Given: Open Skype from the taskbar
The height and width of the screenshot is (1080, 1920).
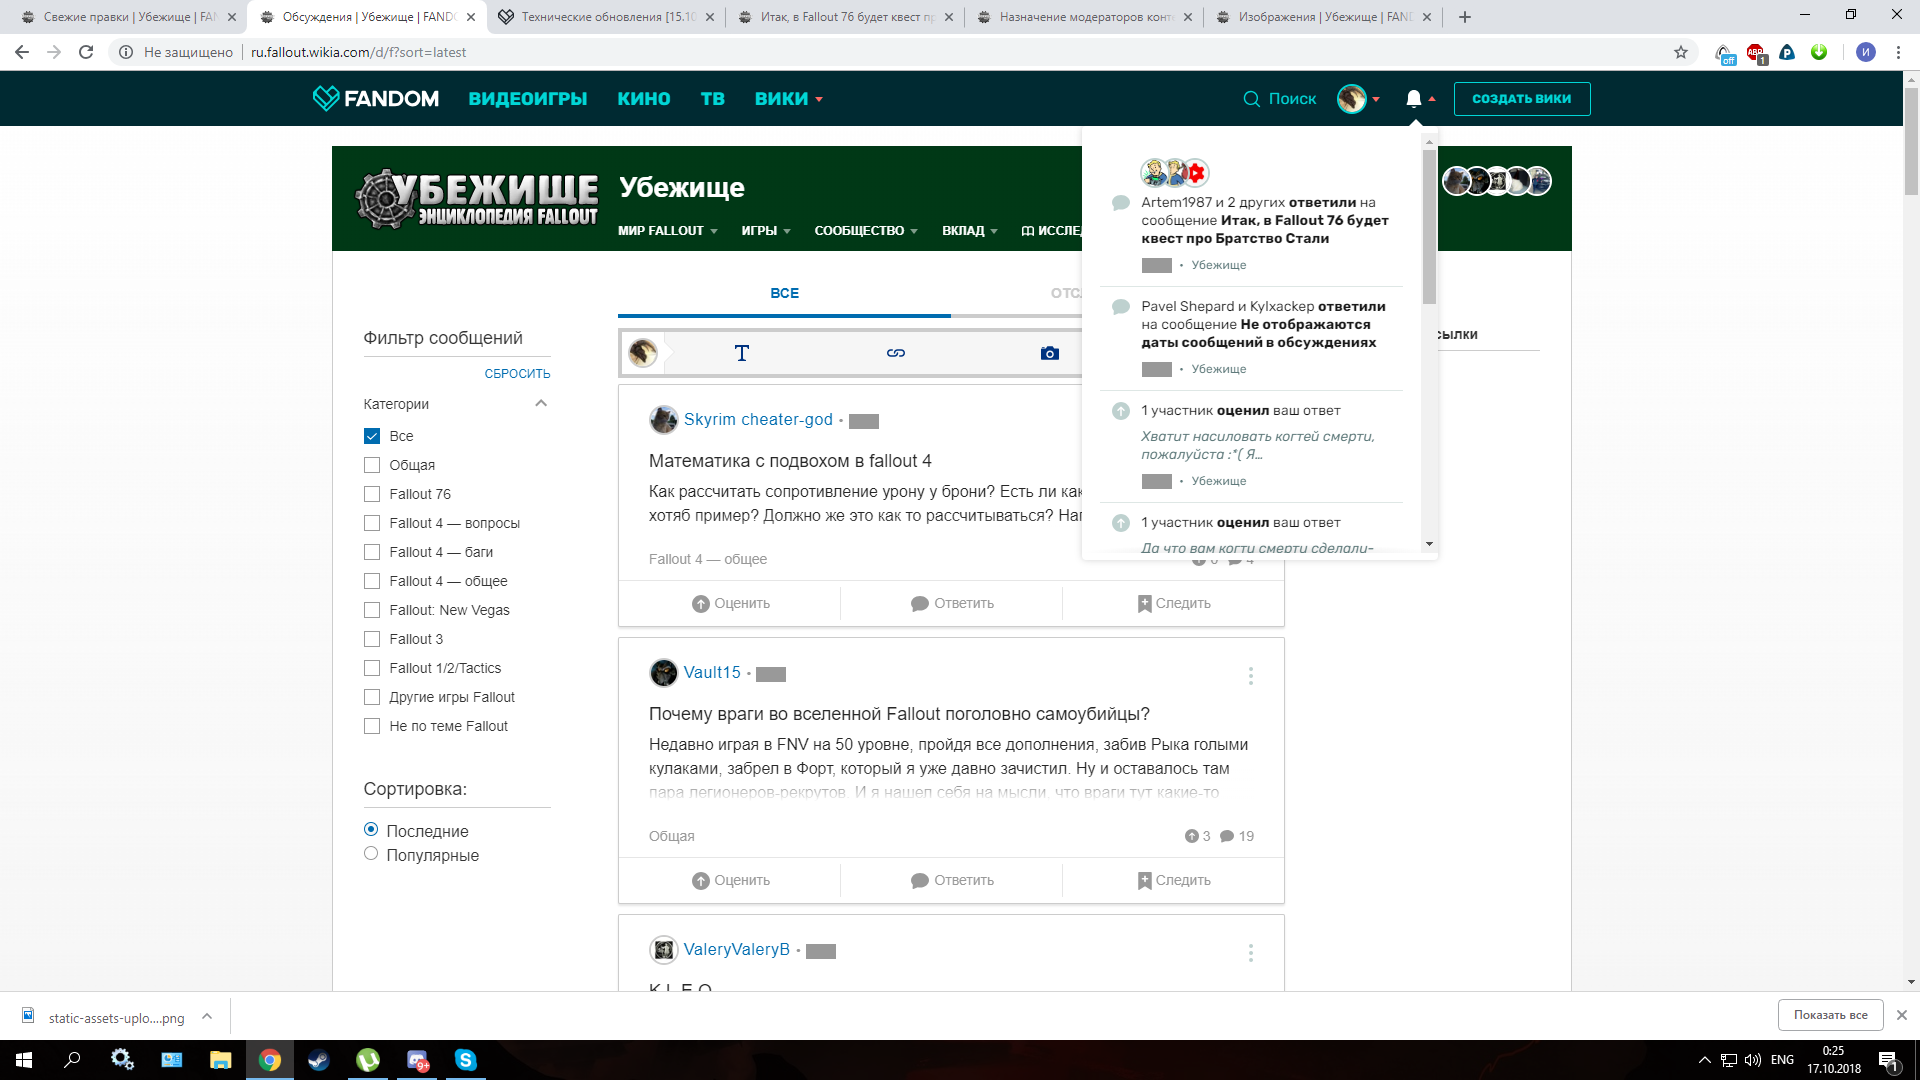Looking at the screenshot, I should 466,1060.
